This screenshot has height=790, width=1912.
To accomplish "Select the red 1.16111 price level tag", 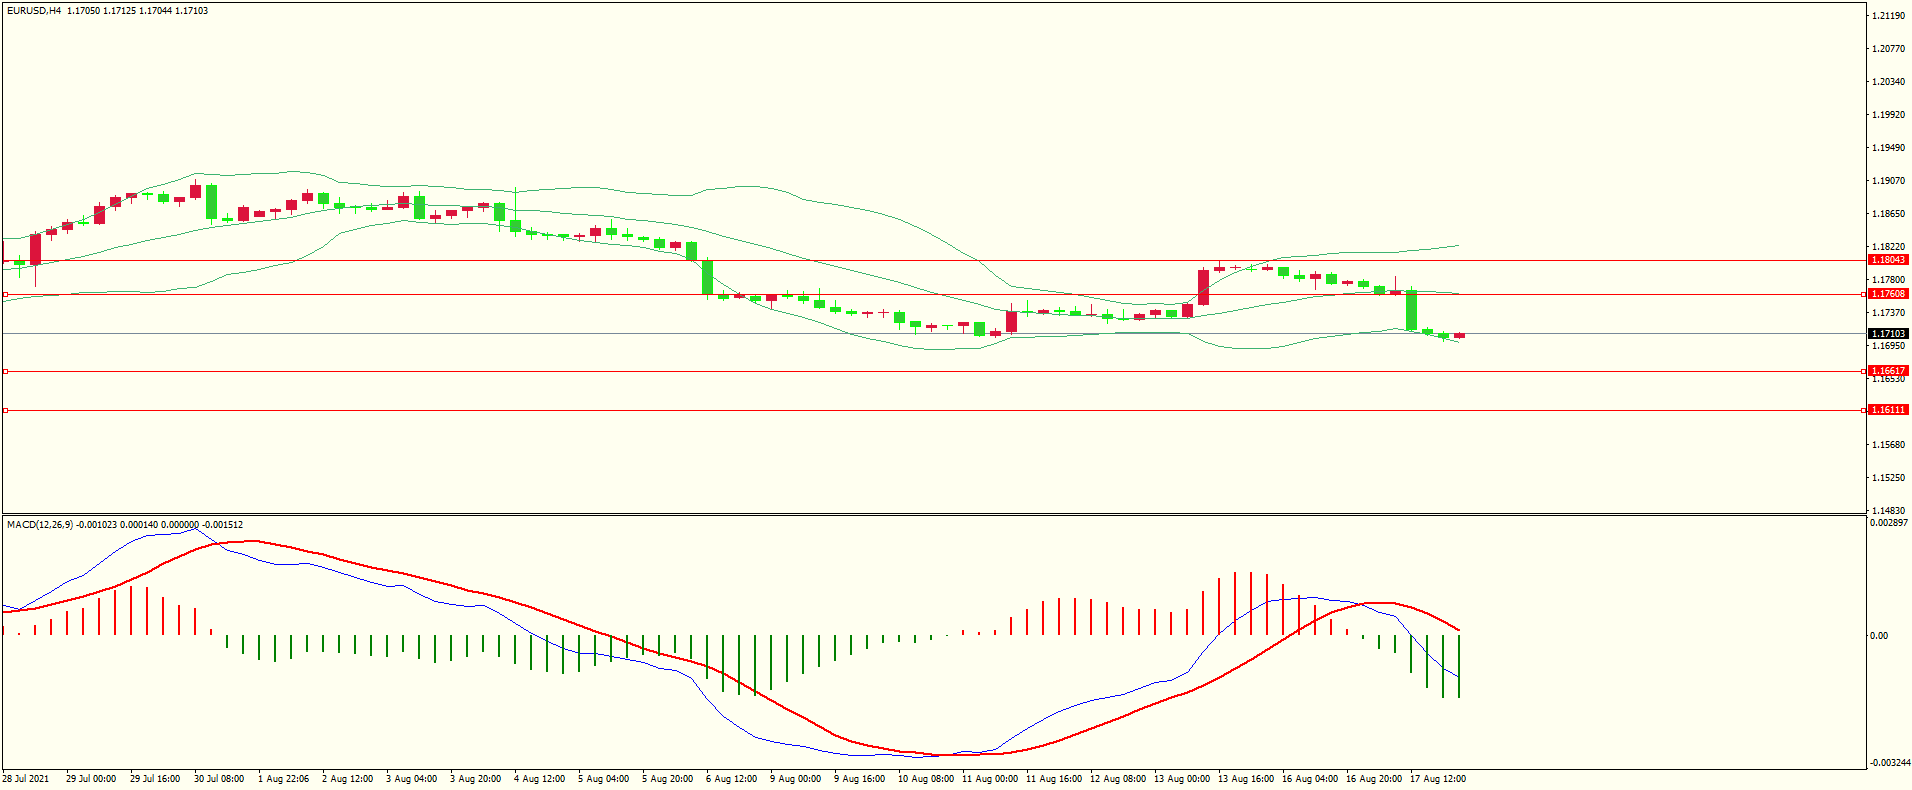I will pos(1888,410).
